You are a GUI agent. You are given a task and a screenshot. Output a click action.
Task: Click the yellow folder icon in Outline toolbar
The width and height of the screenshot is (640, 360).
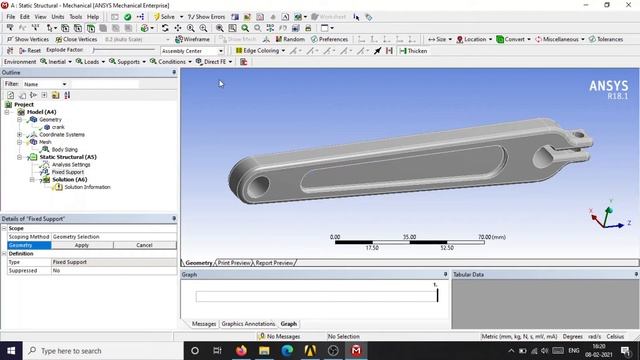(x=56, y=95)
